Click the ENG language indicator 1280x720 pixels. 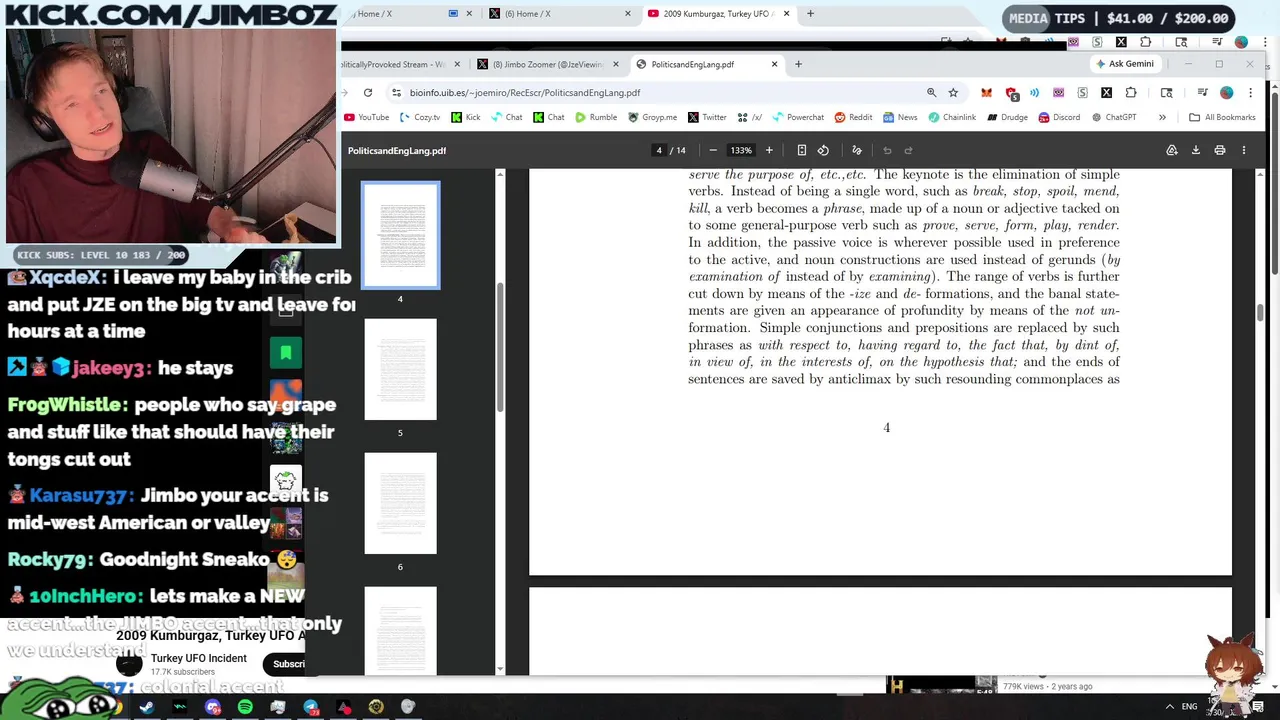(x=1189, y=707)
